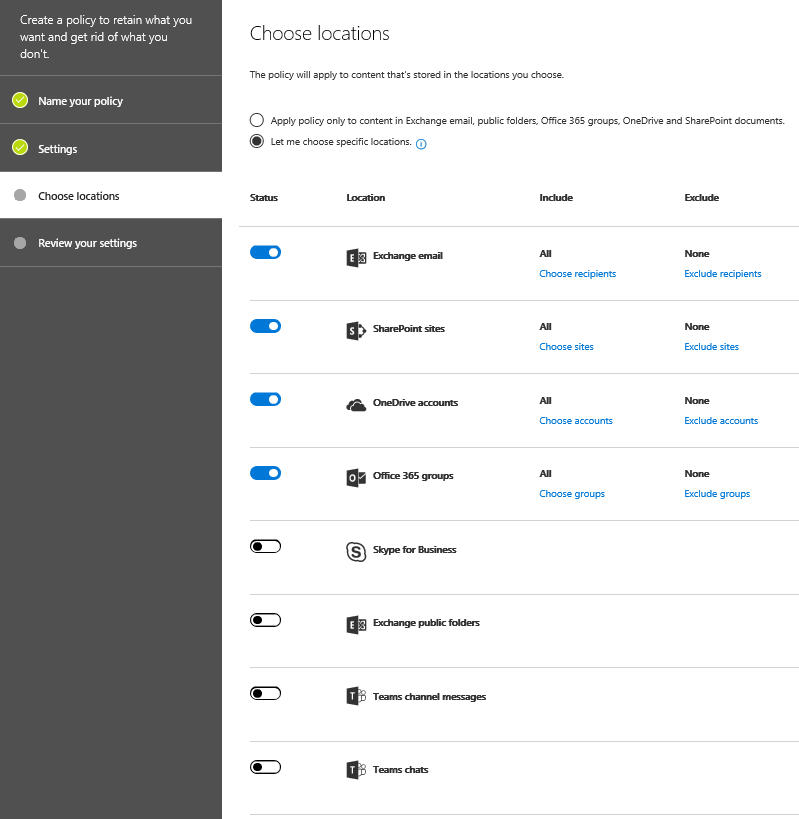Turn off the Exchange email toggle
This screenshot has width=799, height=819.
point(265,252)
